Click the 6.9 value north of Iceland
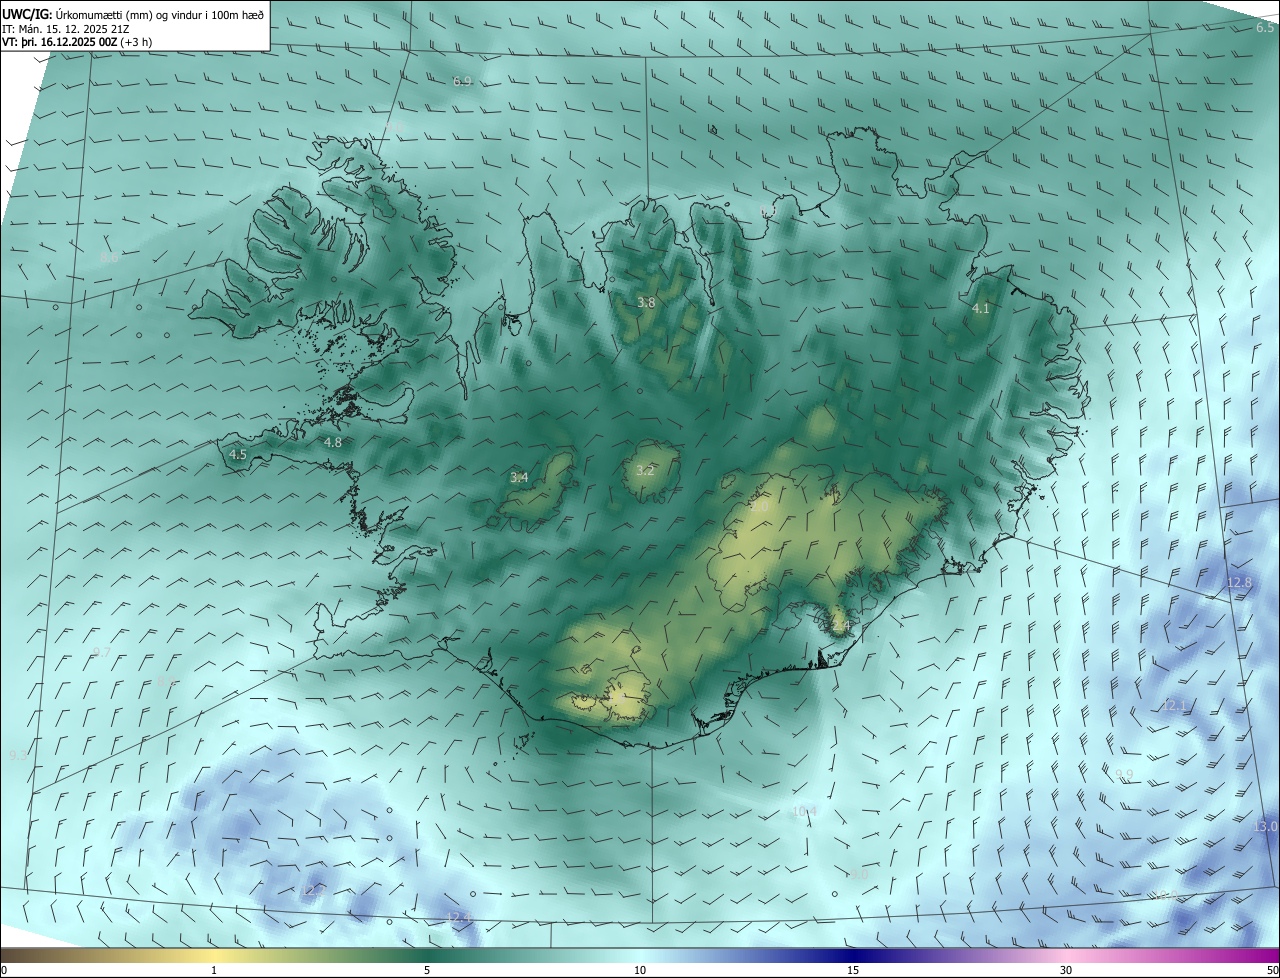The width and height of the screenshot is (1280, 978). tap(462, 82)
